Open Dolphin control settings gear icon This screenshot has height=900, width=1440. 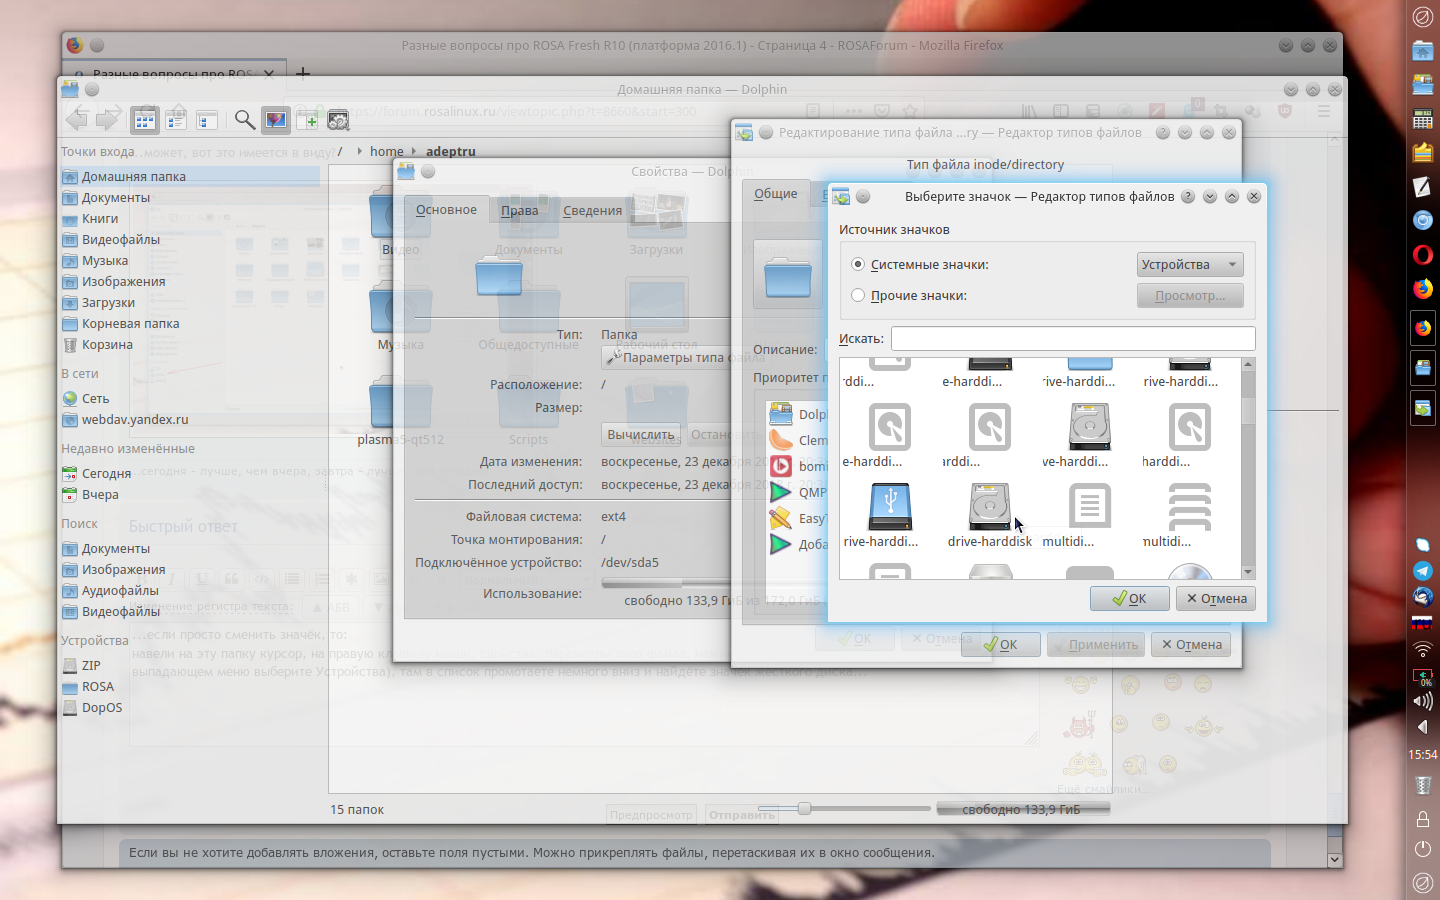(338, 120)
